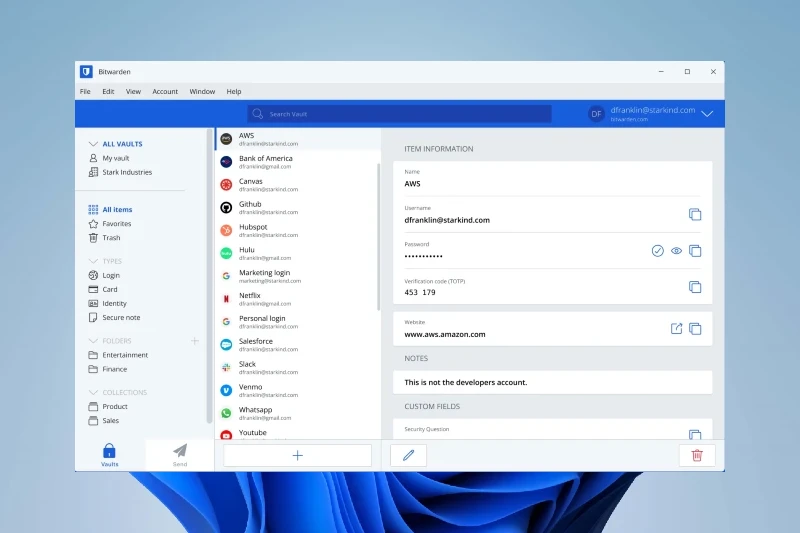Select the Github entry

coord(296,208)
